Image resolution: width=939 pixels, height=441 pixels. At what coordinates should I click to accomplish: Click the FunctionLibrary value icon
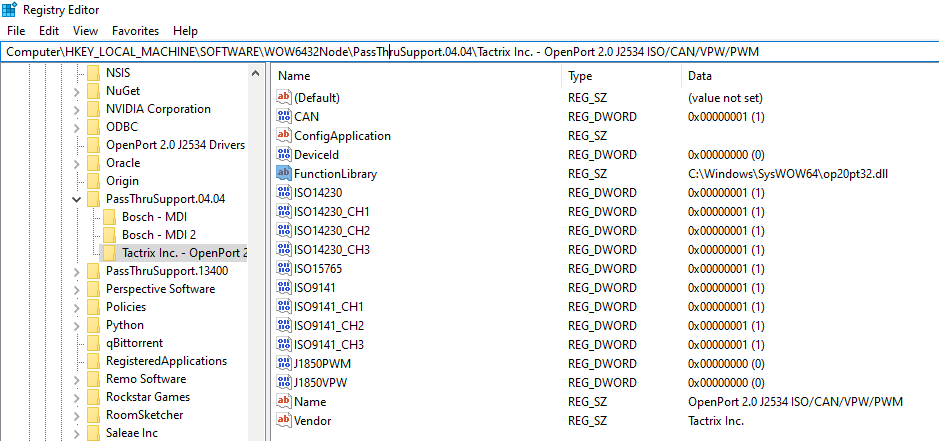[x=284, y=174]
